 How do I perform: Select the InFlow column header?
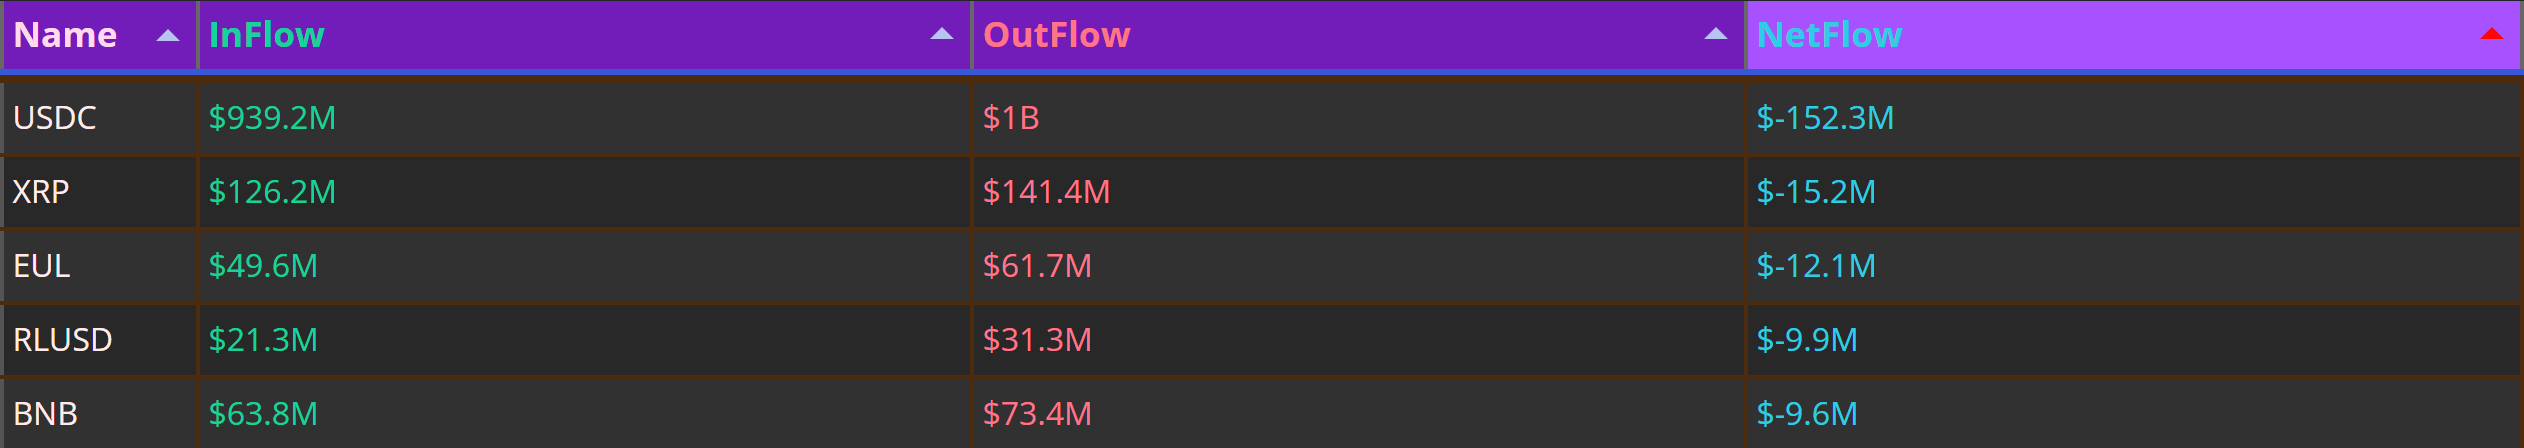click(585, 35)
